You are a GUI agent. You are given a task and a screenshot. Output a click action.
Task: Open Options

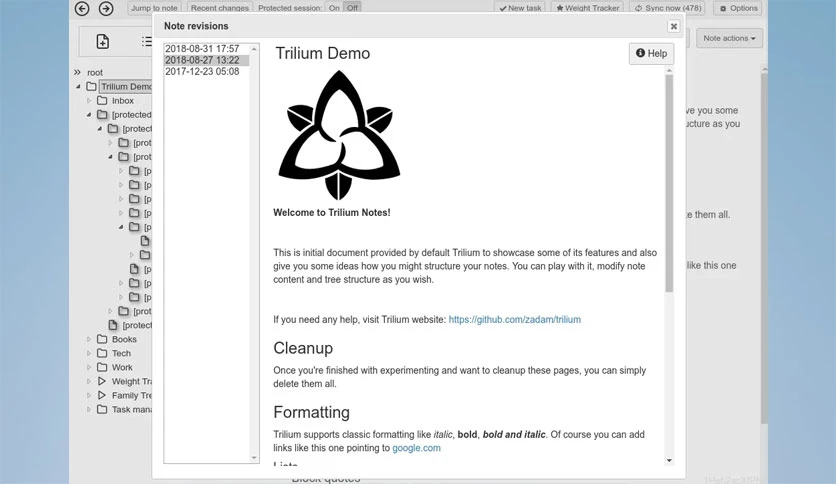pyautogui.click(x=738, y=8)
